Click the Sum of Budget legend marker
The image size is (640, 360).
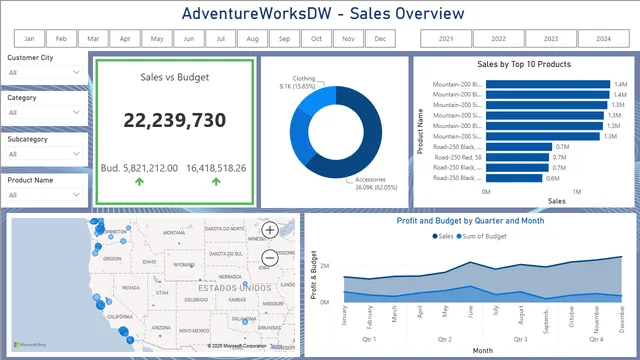pyautogui.click(x=459, y=236)
